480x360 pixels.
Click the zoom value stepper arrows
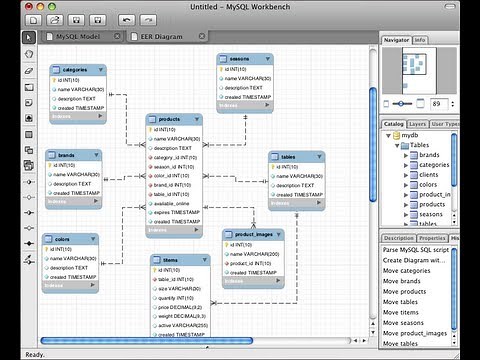[453, 104]
